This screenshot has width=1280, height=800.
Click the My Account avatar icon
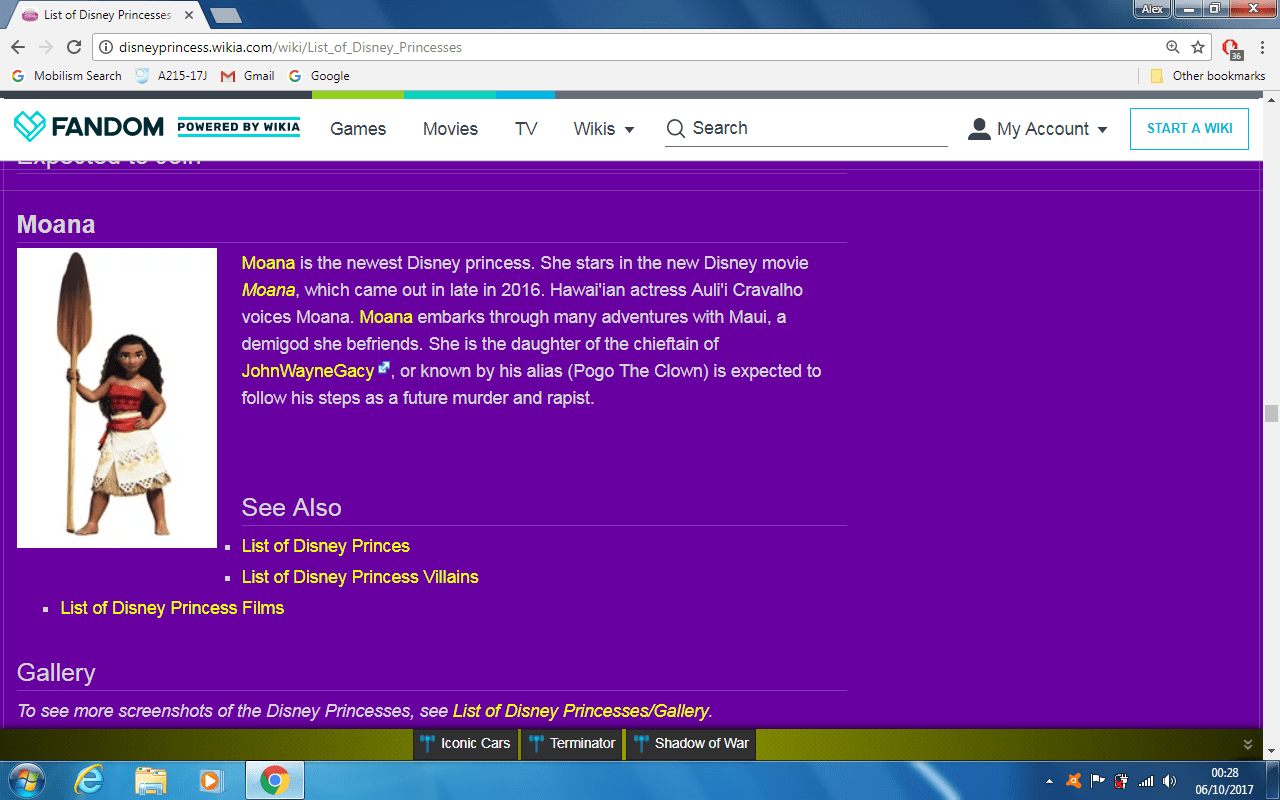point(979,128)
